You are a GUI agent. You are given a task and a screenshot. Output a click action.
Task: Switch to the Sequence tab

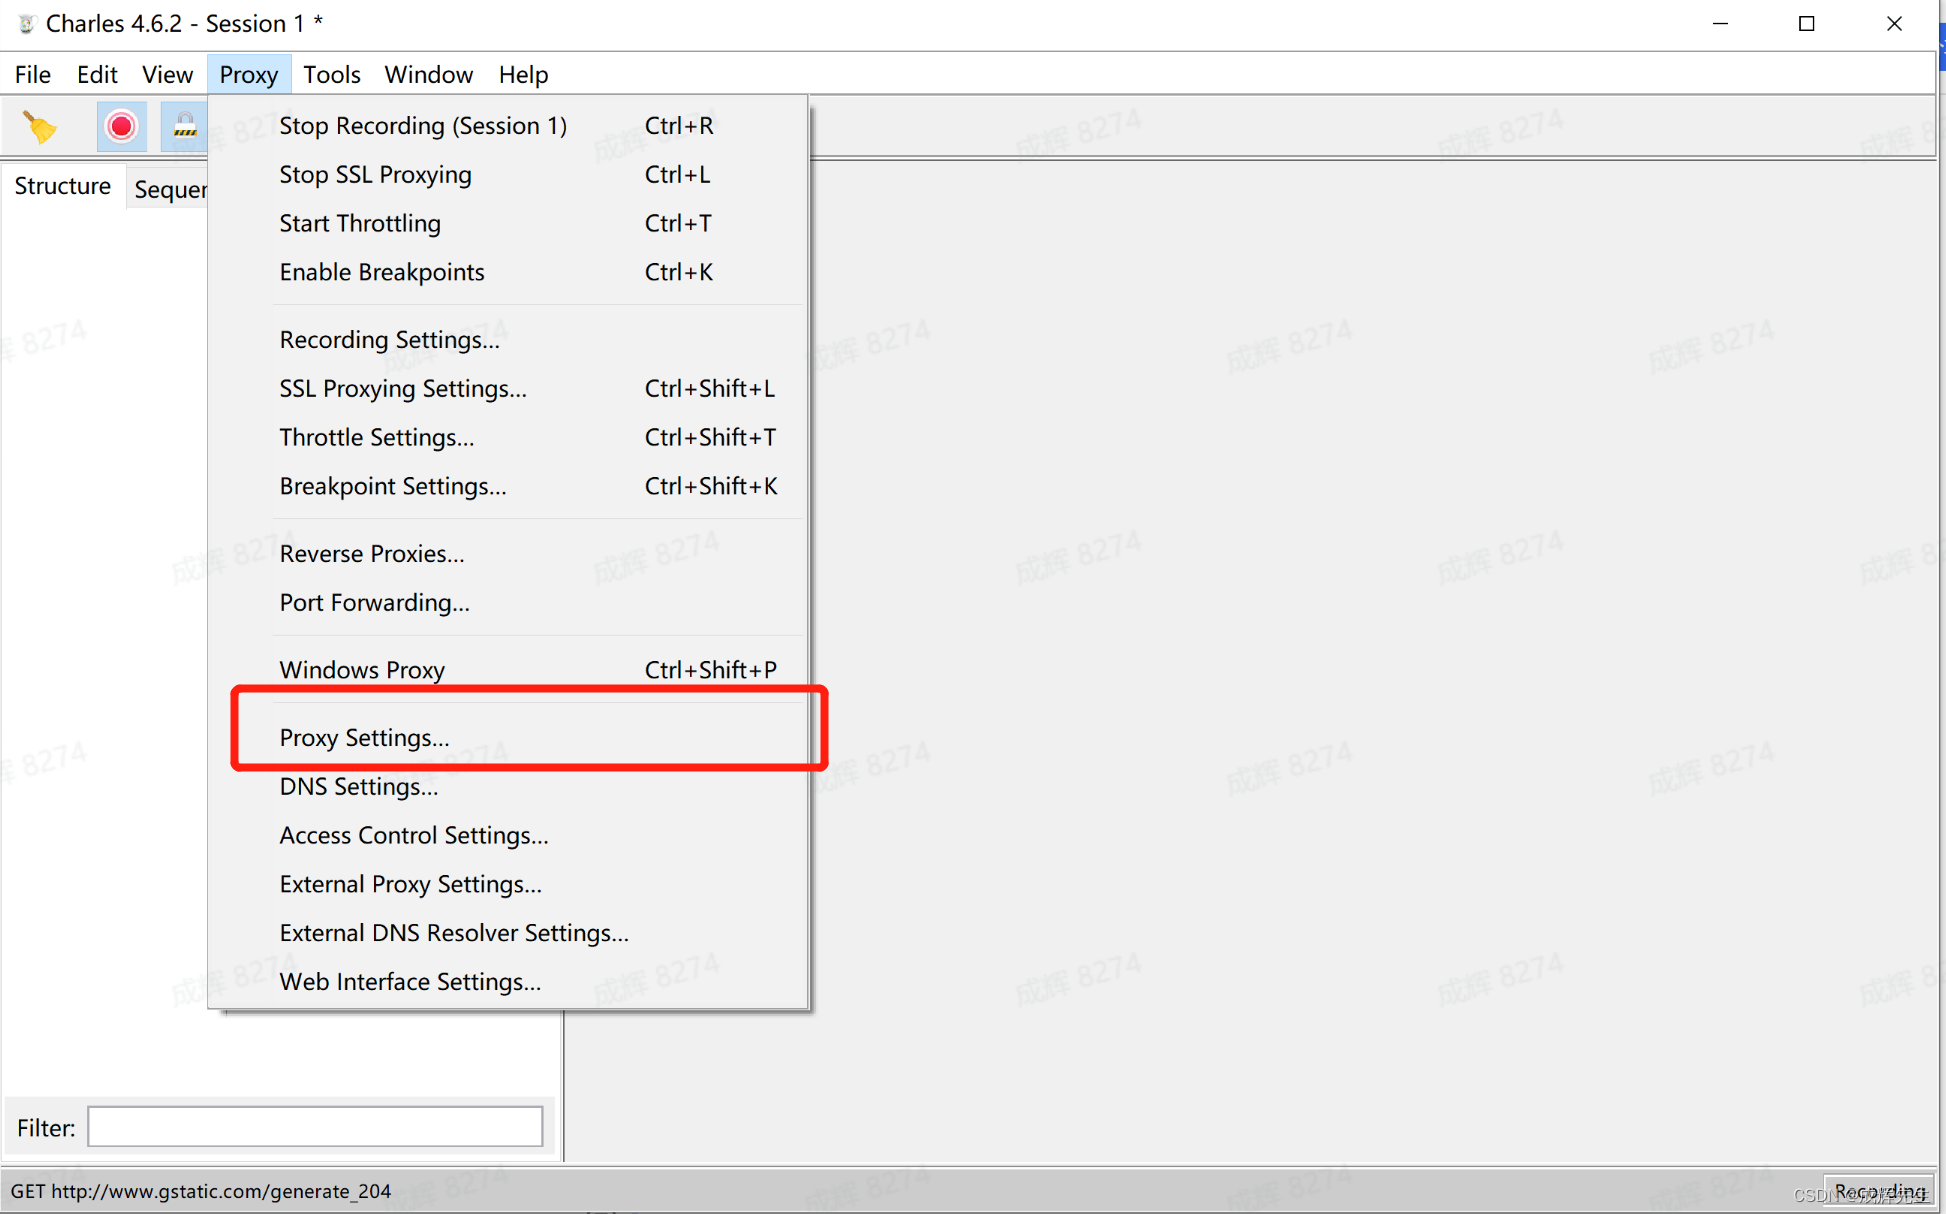point(170,189)
